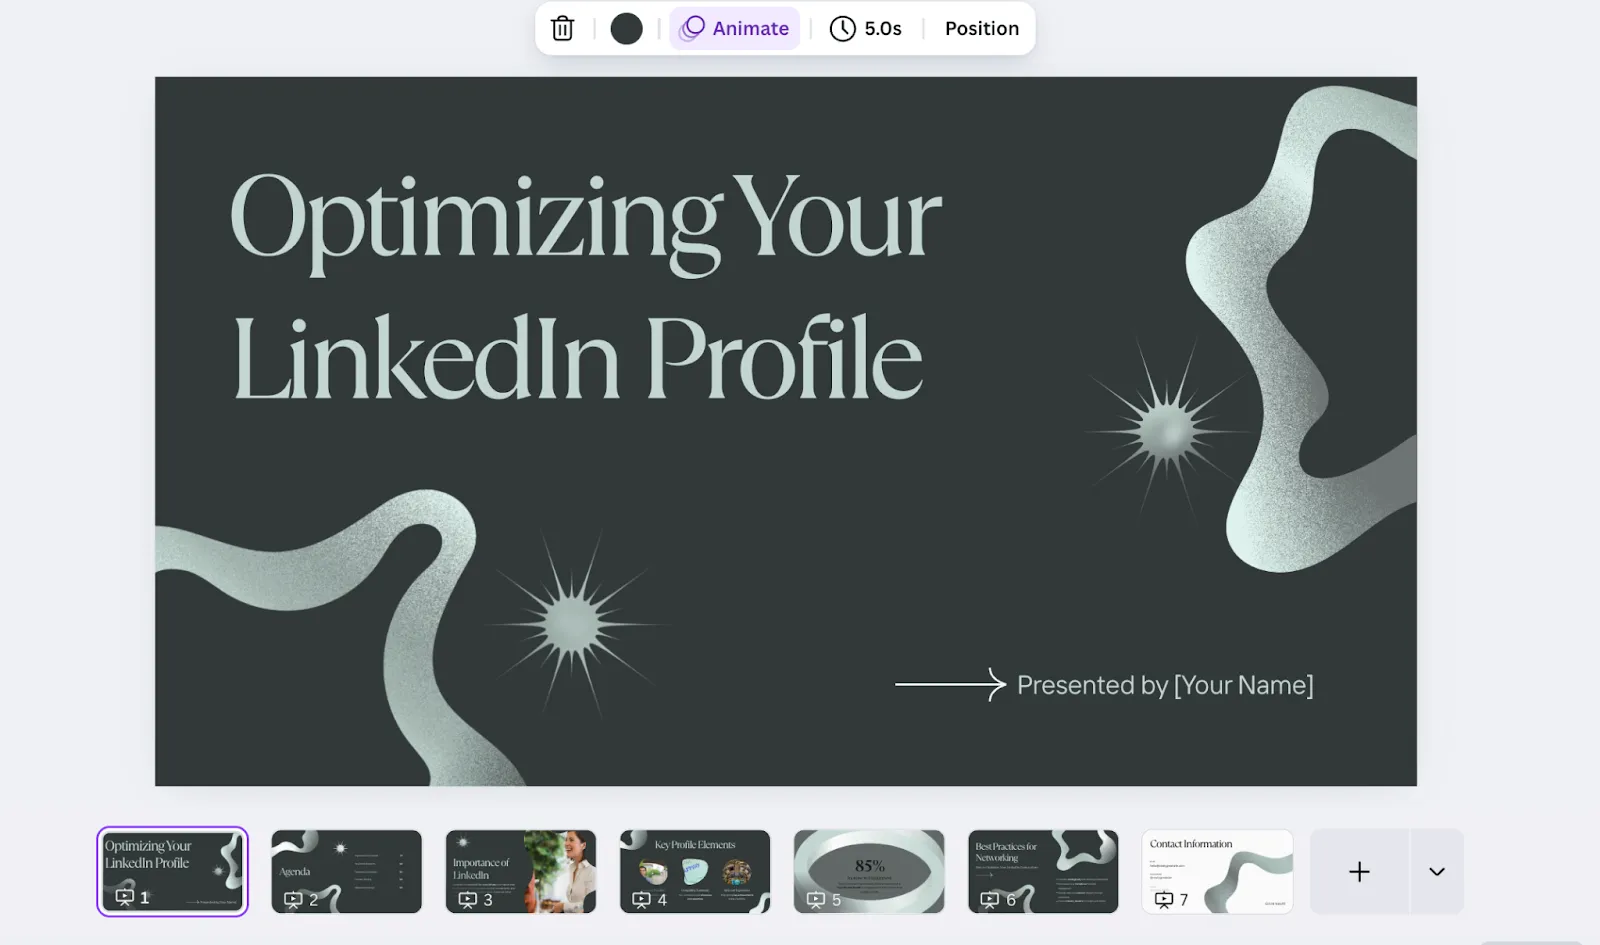The image size is (1600, 945).
Task: Click the presentation icon on slide 4 thumbnail
Action: pos(642,899)
